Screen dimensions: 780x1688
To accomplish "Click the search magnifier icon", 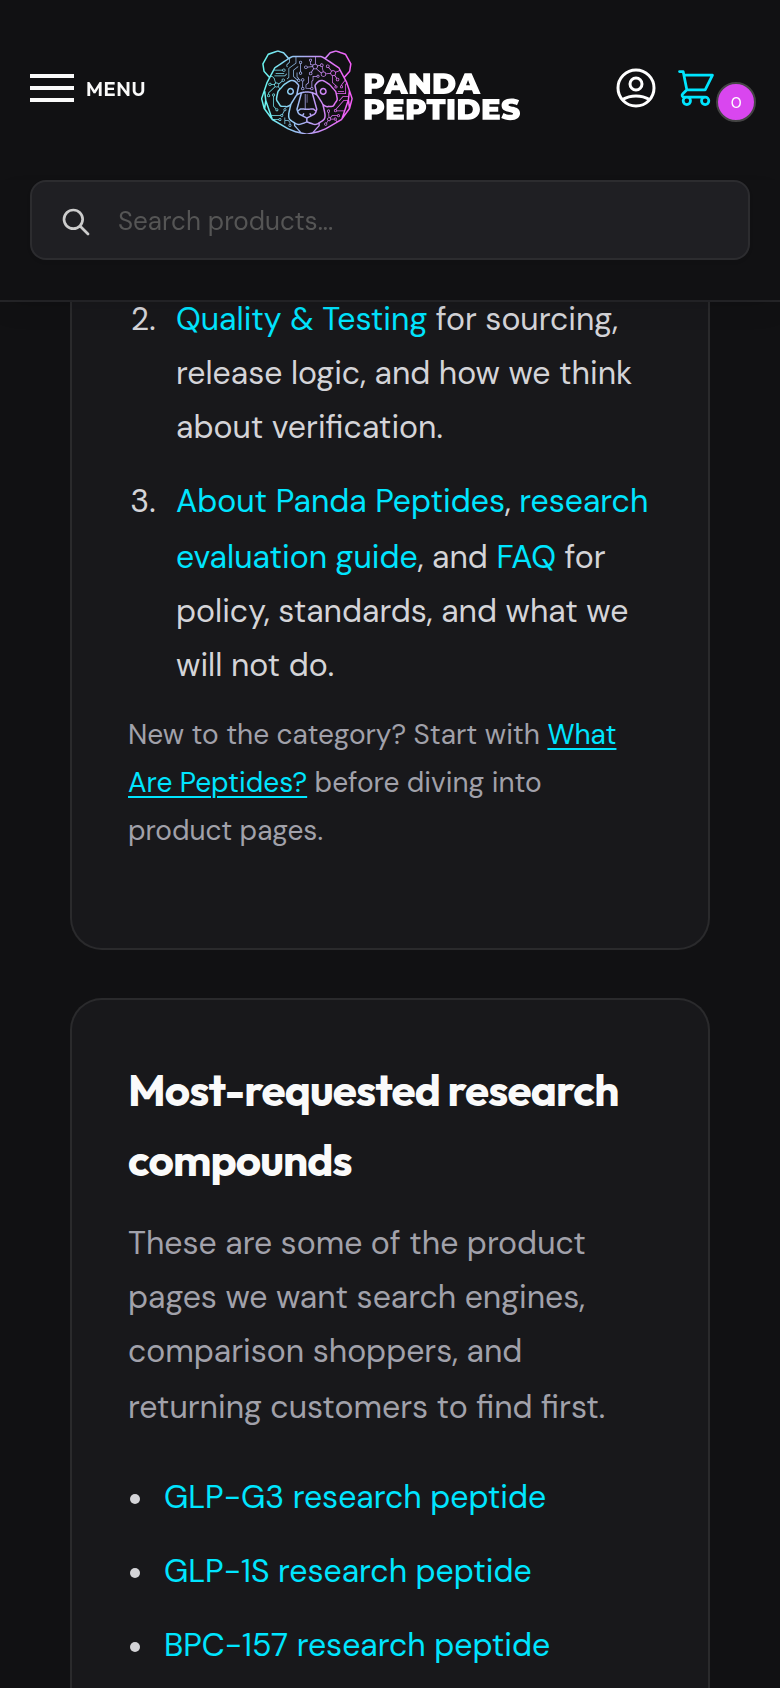I will click(x=76, y=221).
